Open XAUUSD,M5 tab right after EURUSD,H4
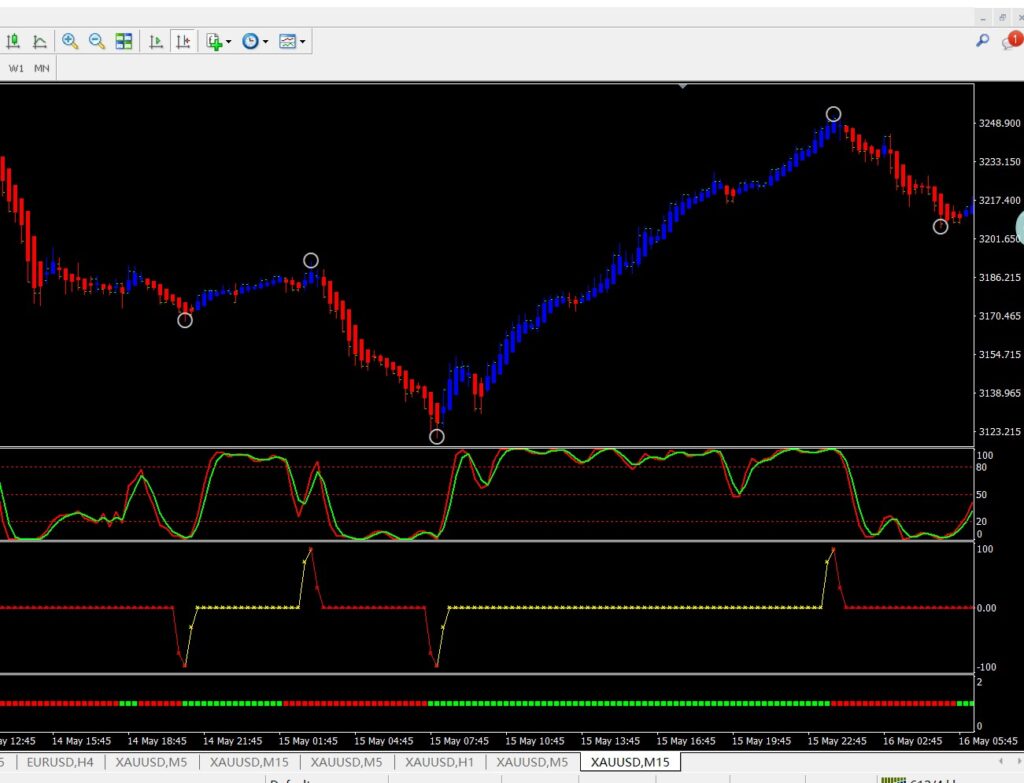 pyautogui.click(x=151, y=762)
